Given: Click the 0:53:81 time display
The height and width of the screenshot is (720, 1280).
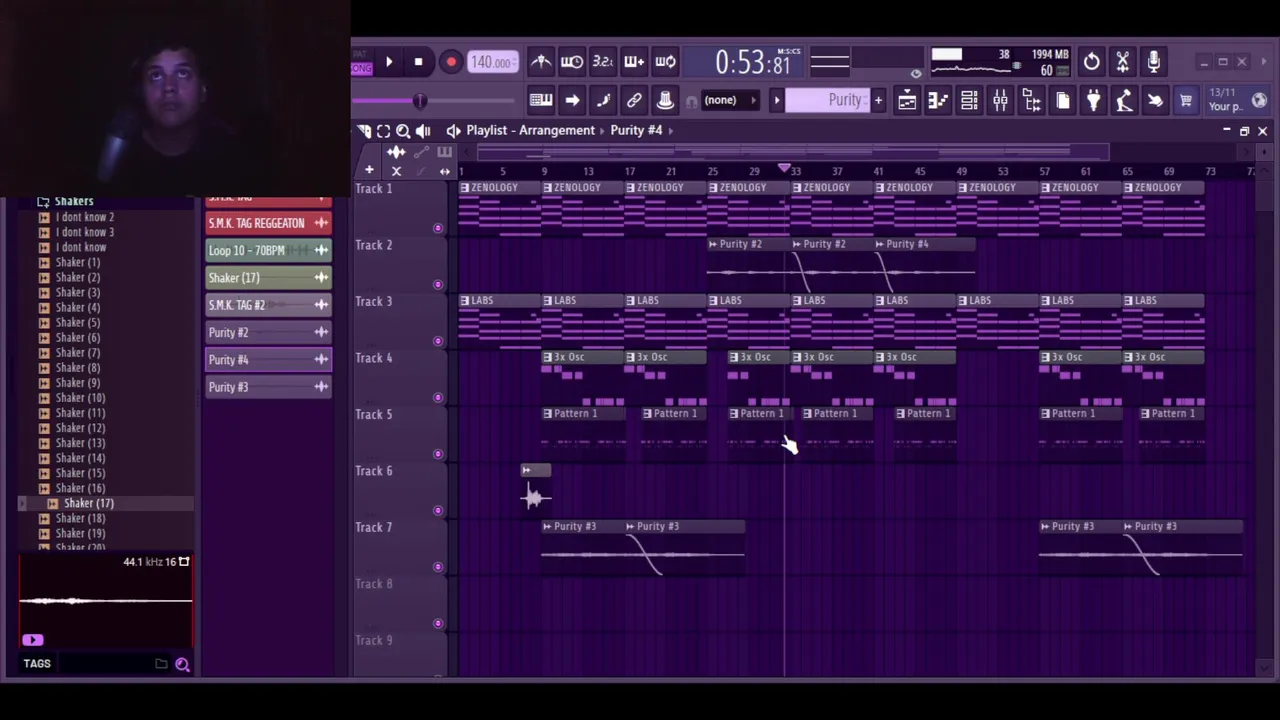Looking at the screenshot, I should click(x=752, y=62).
